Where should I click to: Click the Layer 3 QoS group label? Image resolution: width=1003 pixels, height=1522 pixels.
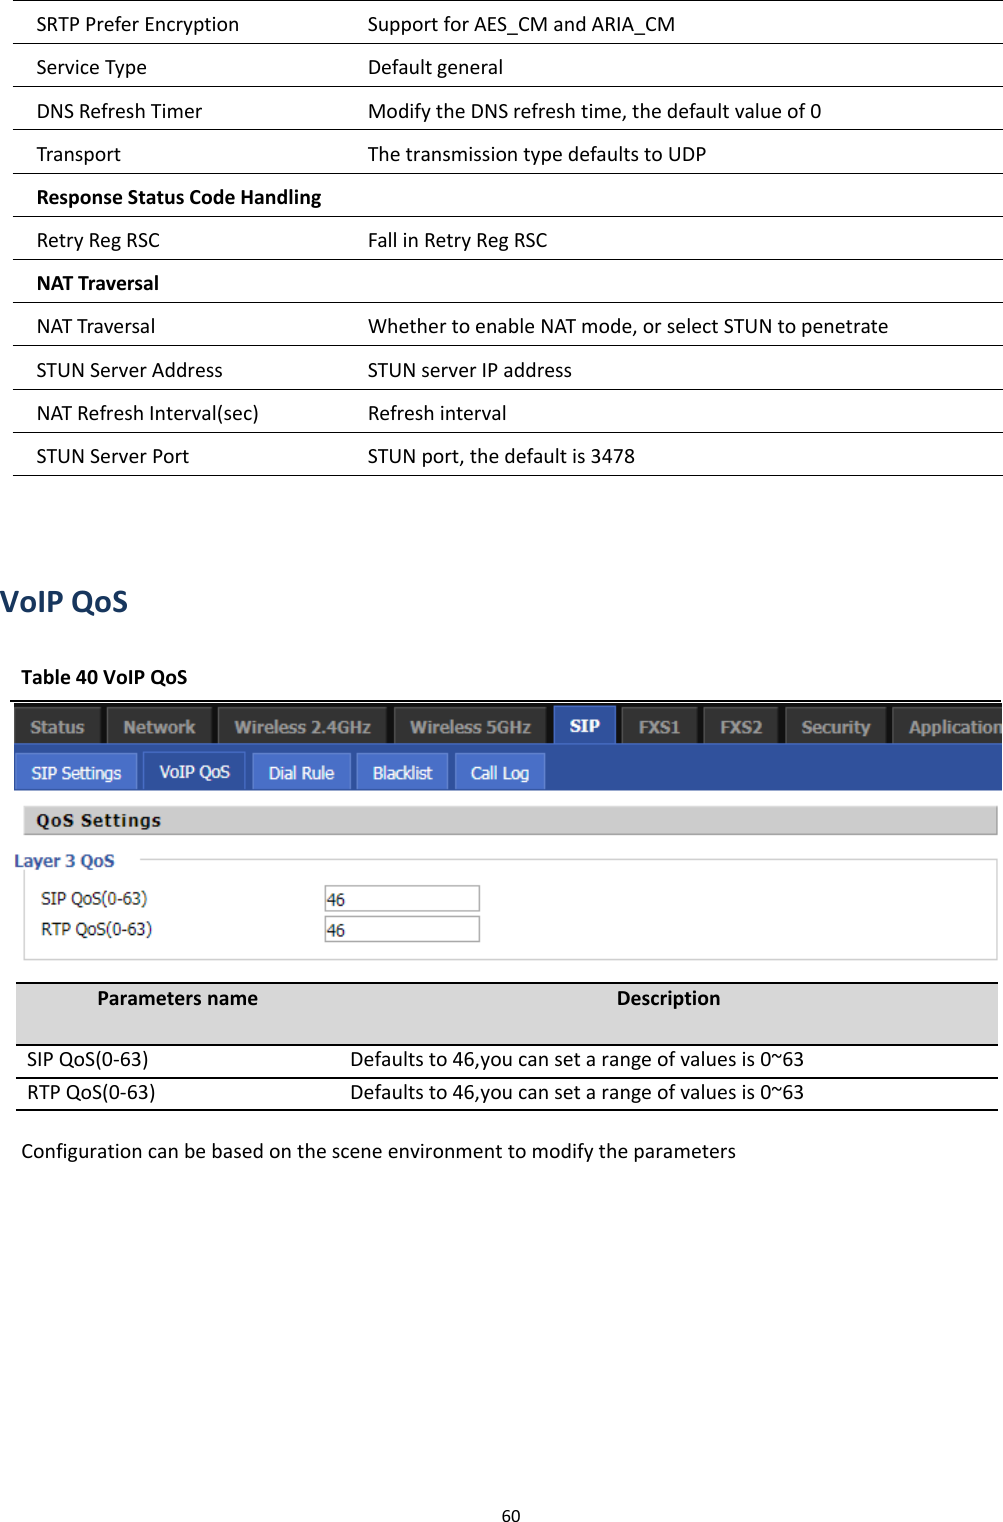65,860
